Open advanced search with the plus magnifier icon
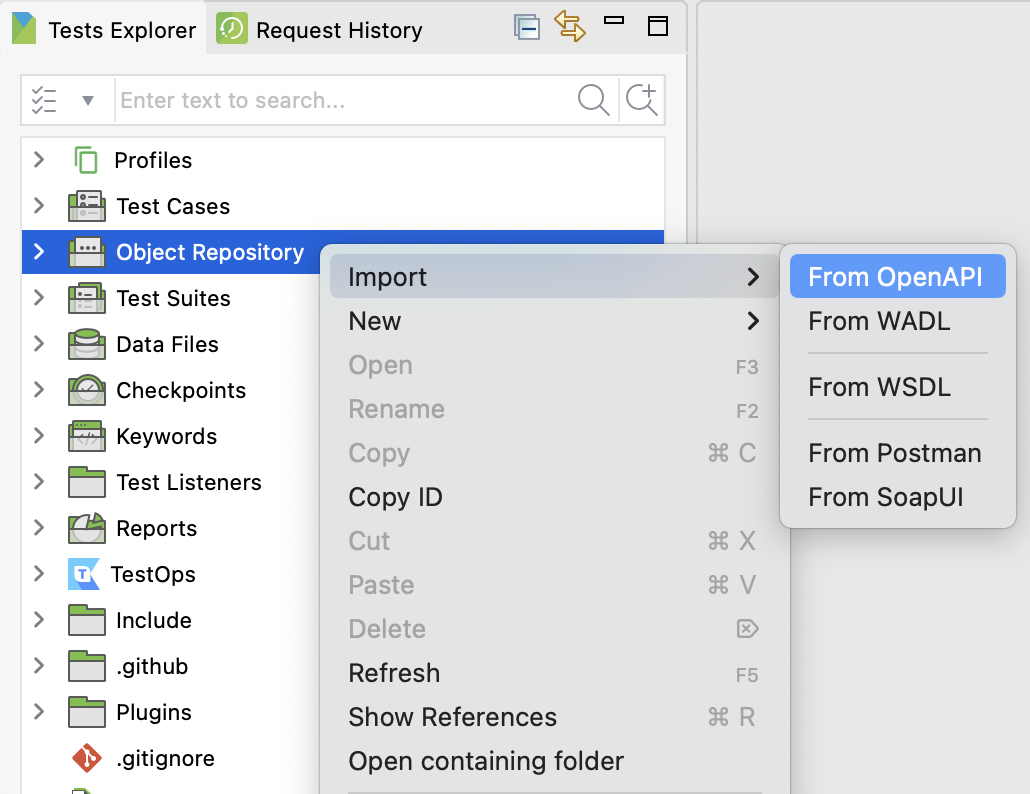 pos(641,100)
